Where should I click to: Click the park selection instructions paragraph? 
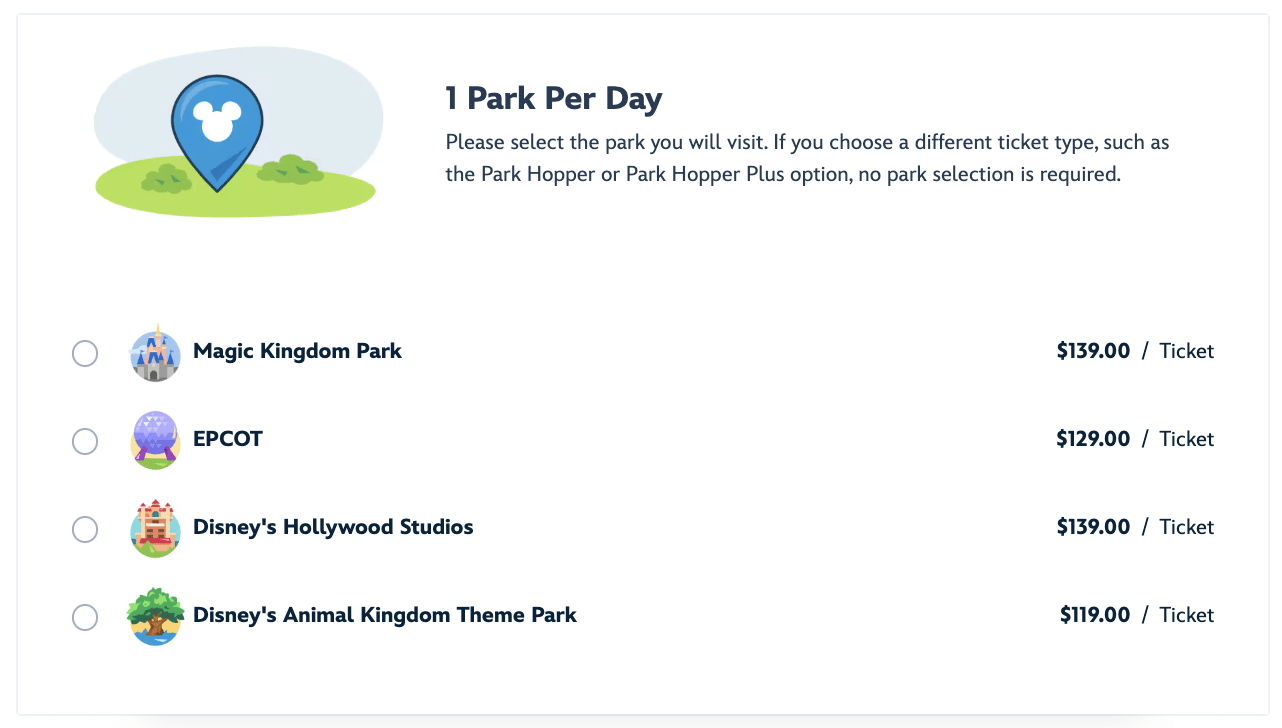(807, 158)
